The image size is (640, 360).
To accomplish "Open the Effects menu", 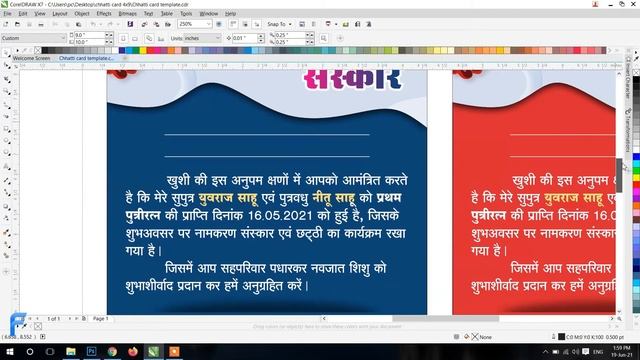I will click(104, 13).
